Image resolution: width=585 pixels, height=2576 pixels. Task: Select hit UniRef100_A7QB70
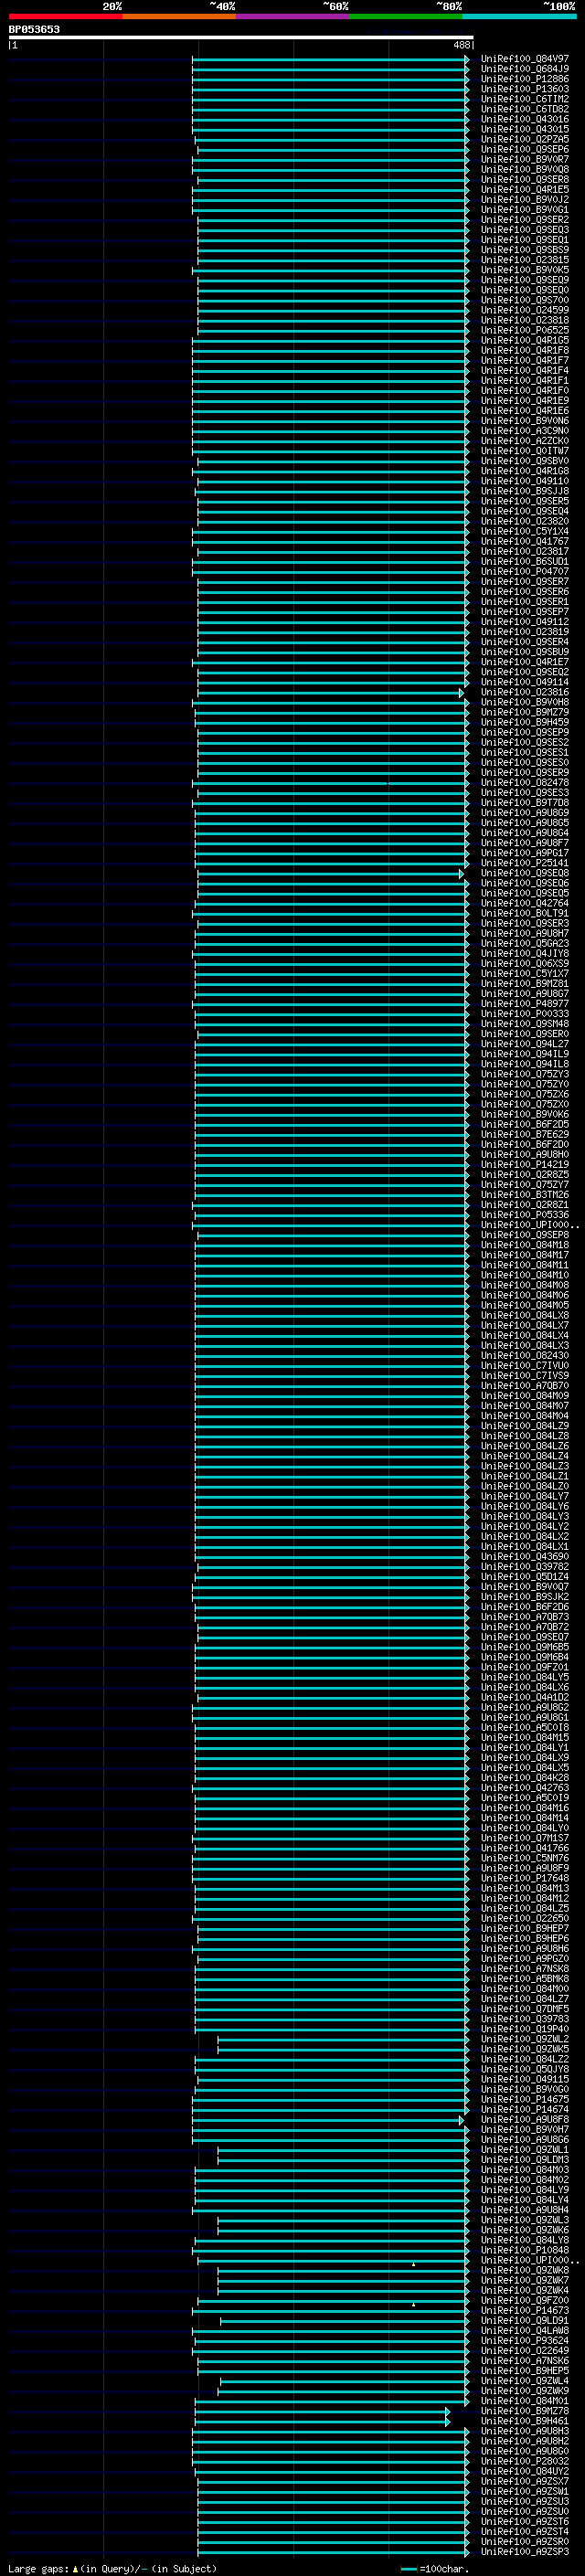pyautogui.click(x=525, y=1386)
